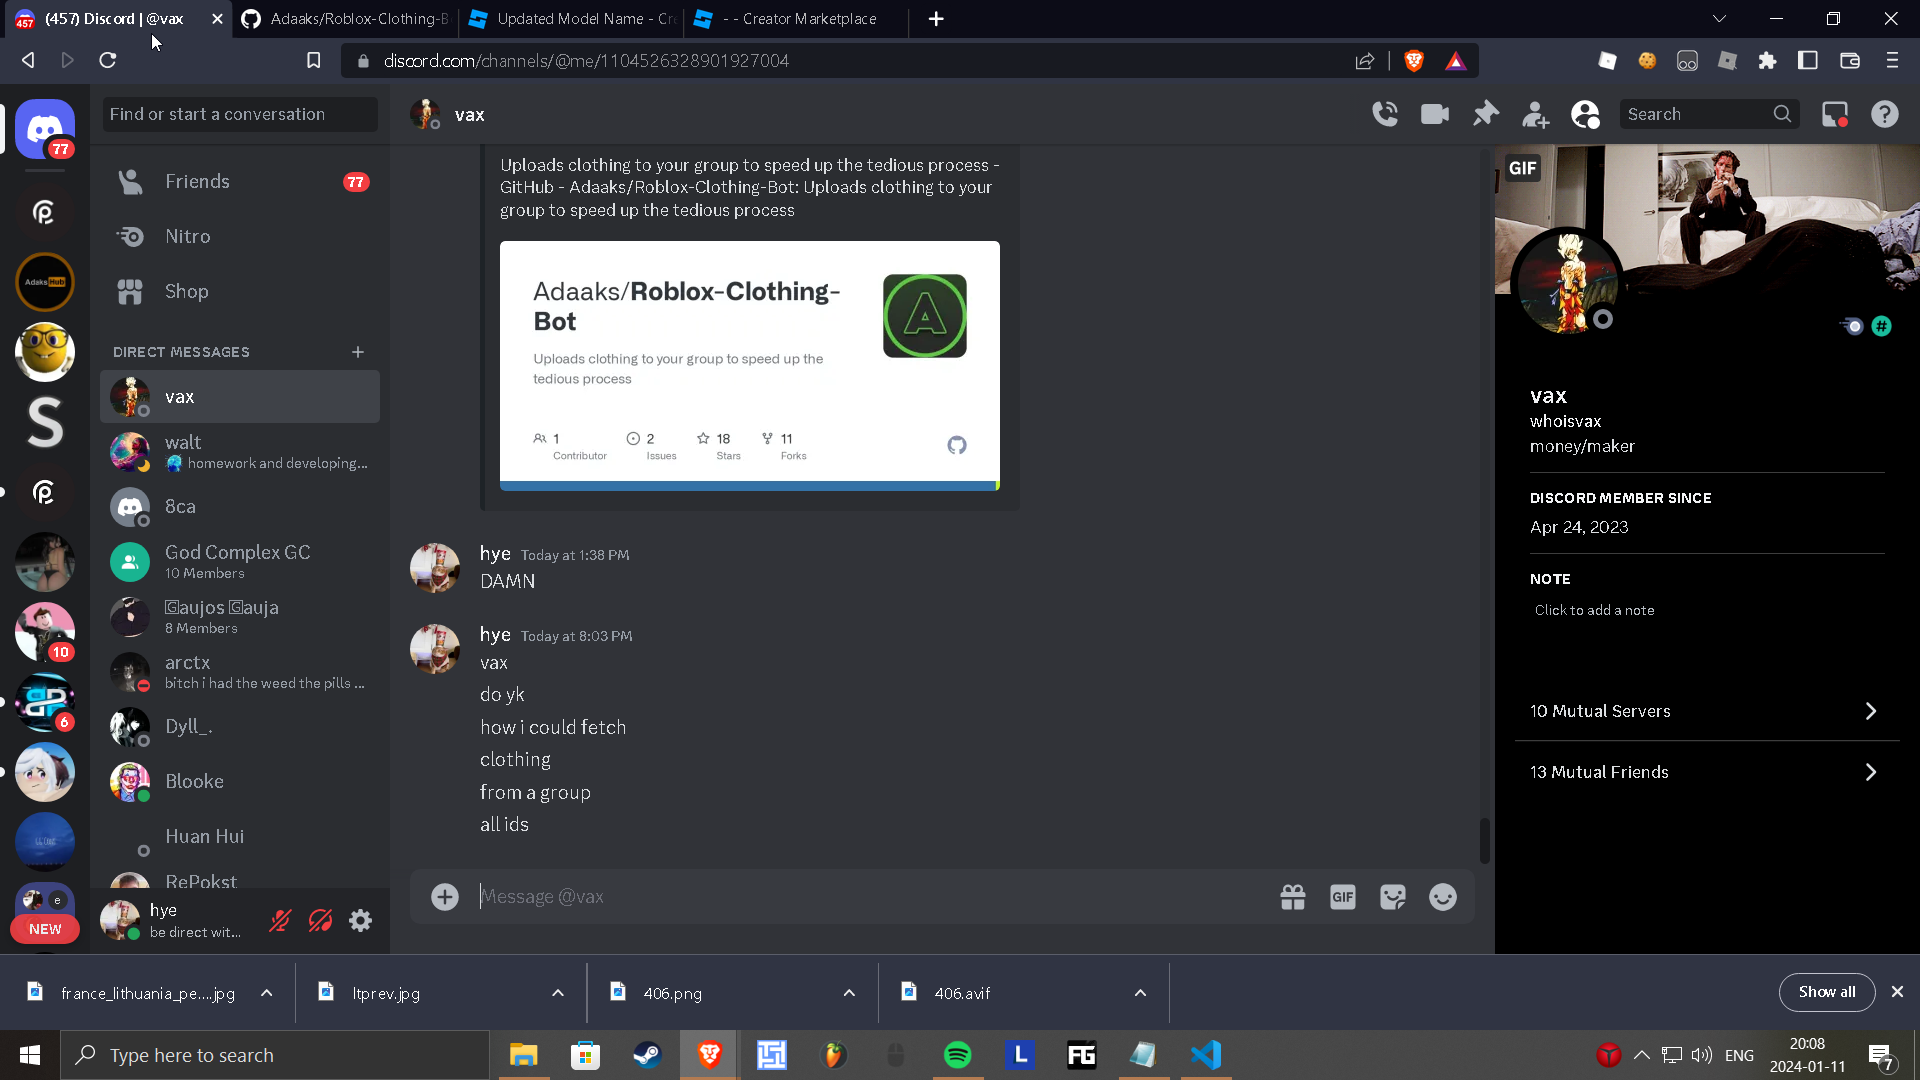1920x1080 pixels.
Task: Toggle headphone deafen
Action: 320,920
